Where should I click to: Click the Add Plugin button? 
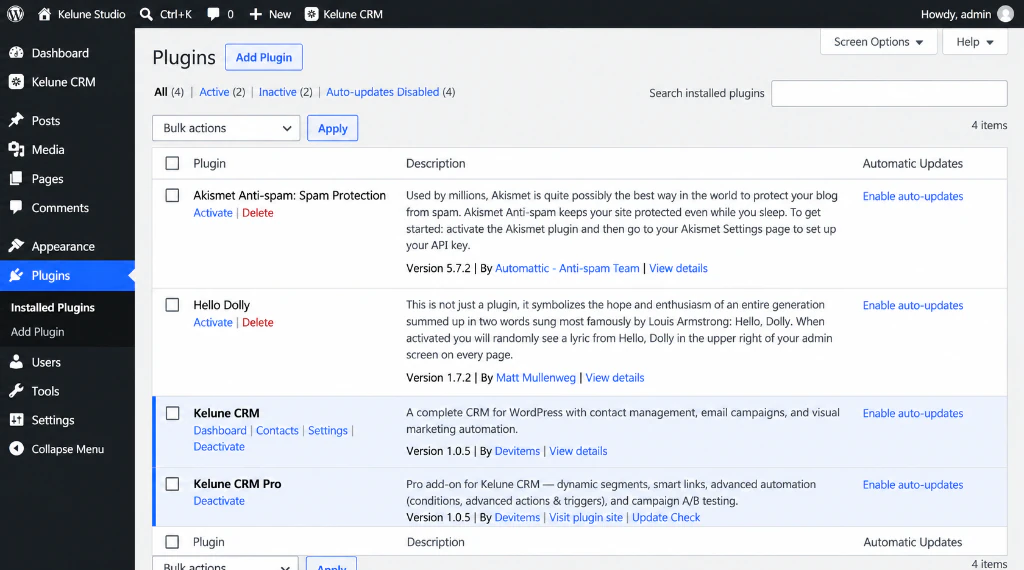click(x=264, y=57)
